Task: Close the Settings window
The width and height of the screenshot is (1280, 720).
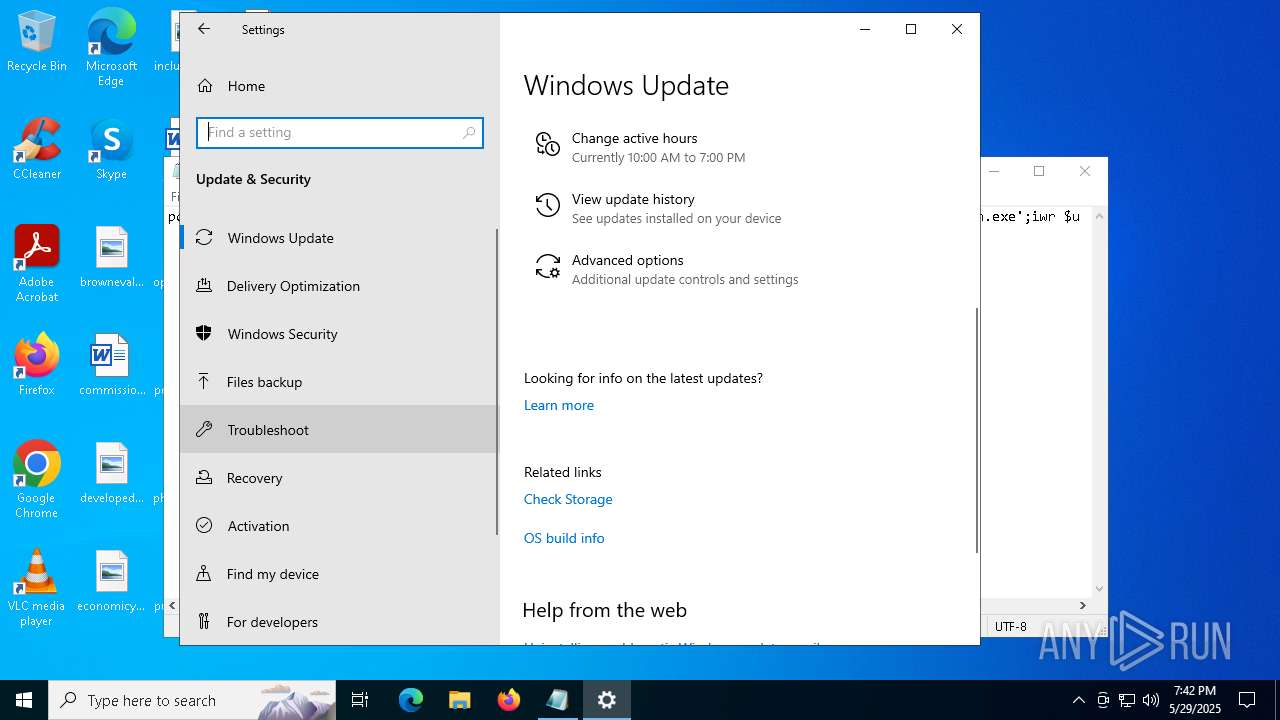Action: pyautogui.click(x=957, y=29)
